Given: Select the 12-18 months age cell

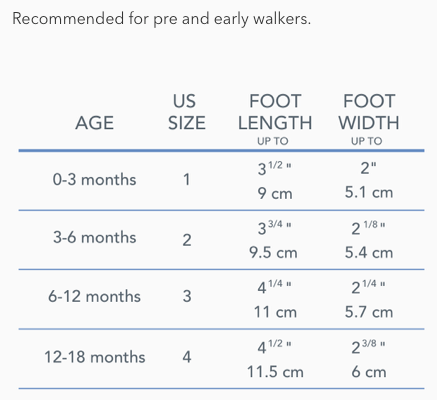Looking at the screenshot, I should point(94,357).
